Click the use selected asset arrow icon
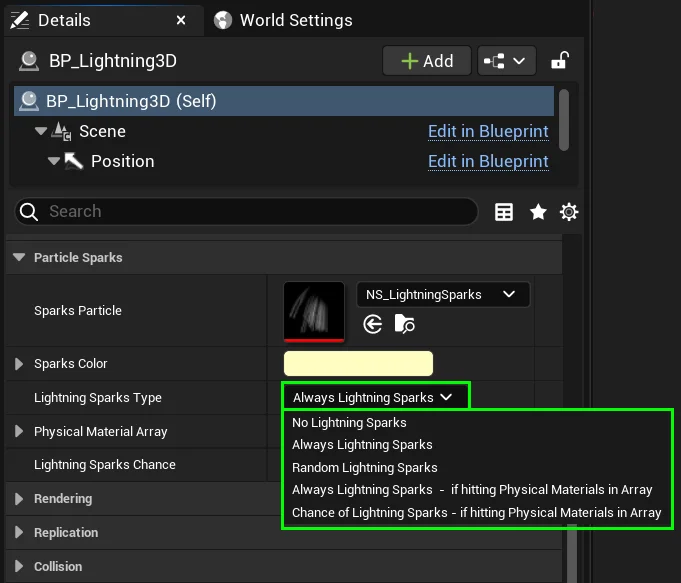This screenshot has width=681, height=583. click(373, 323)
